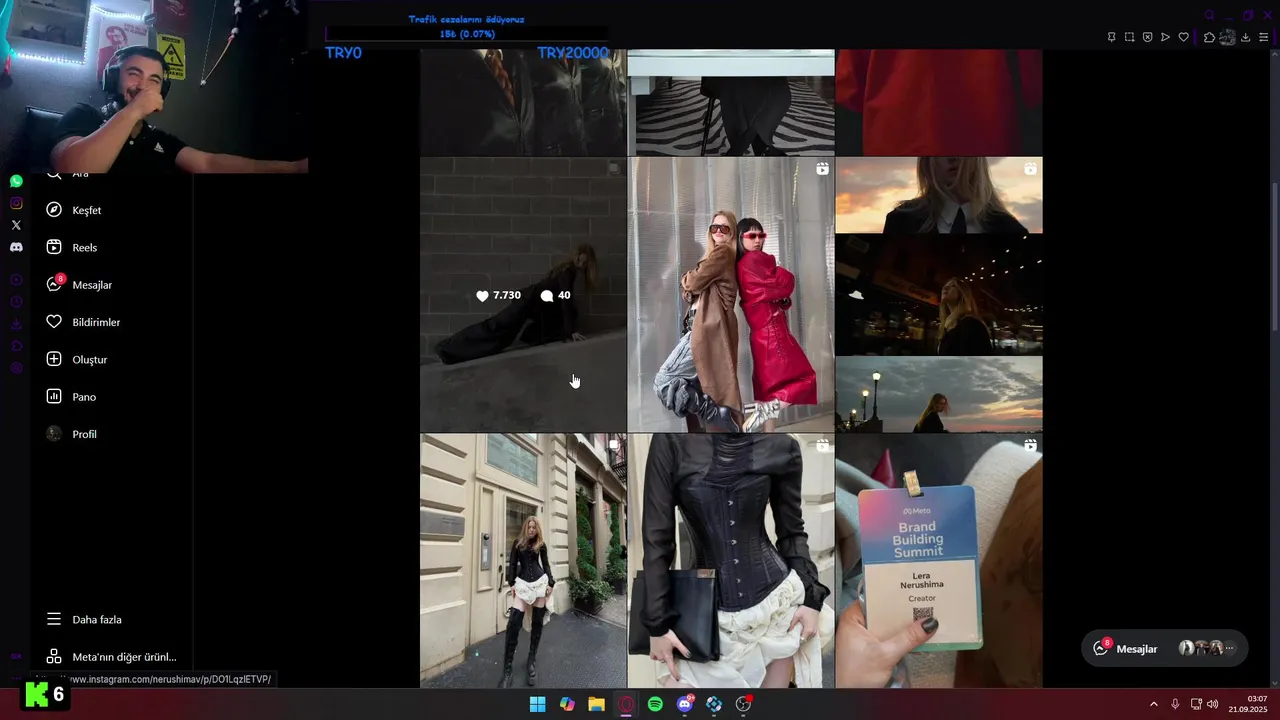Image resolution: width=1280 pixels, height=720 pixels.
Task: Open Pano dashboard chart icon
Action: coord(54,396)
